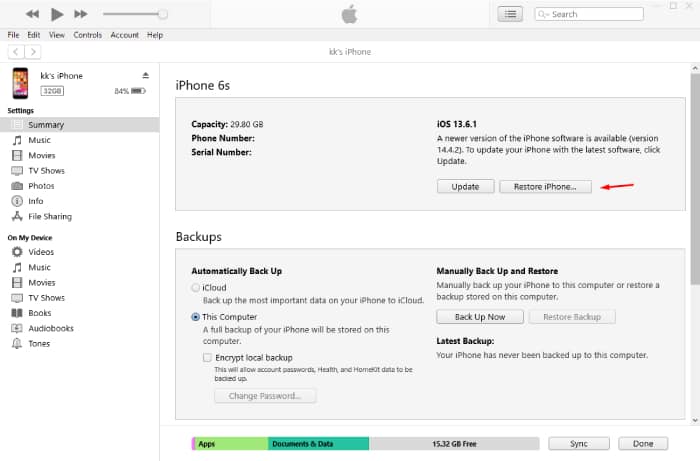Click the Music note icon under Settings

click(17, 140)
